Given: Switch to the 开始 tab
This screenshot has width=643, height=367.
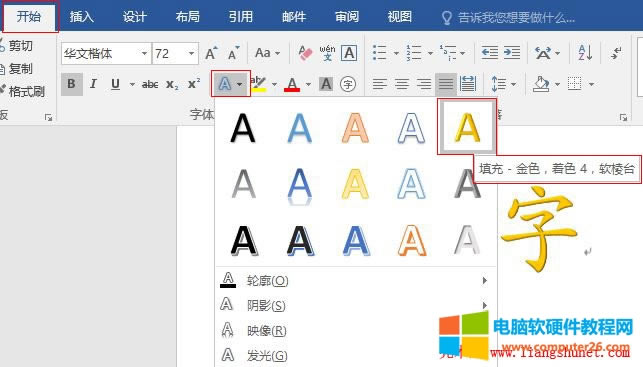Looking at the screenshot, I should click(29, 17).
